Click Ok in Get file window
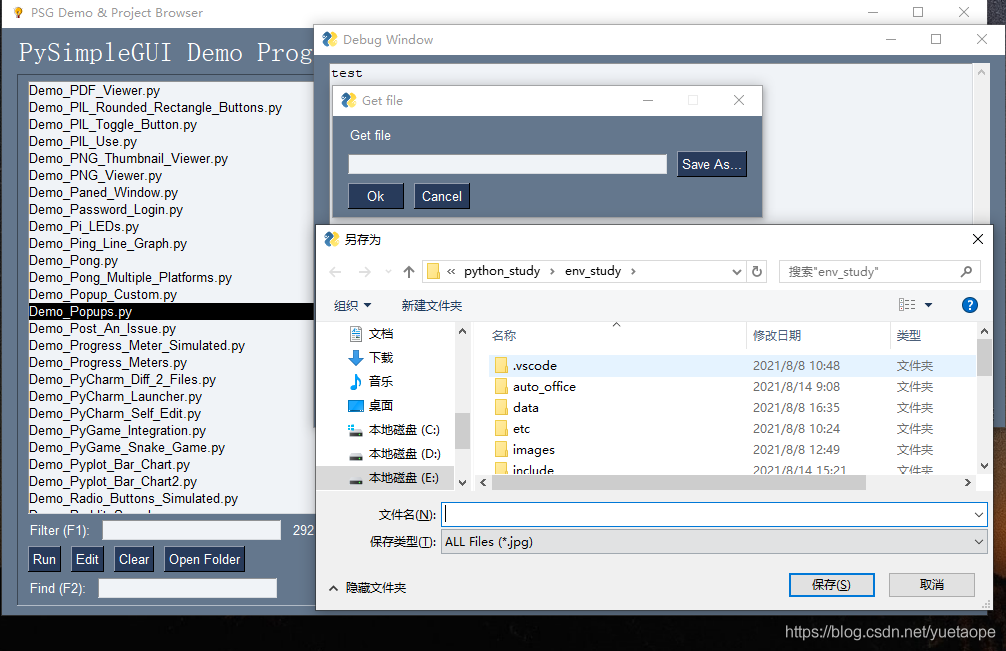The width and height of the screenshot is (1006, 651). click(376, 196)
